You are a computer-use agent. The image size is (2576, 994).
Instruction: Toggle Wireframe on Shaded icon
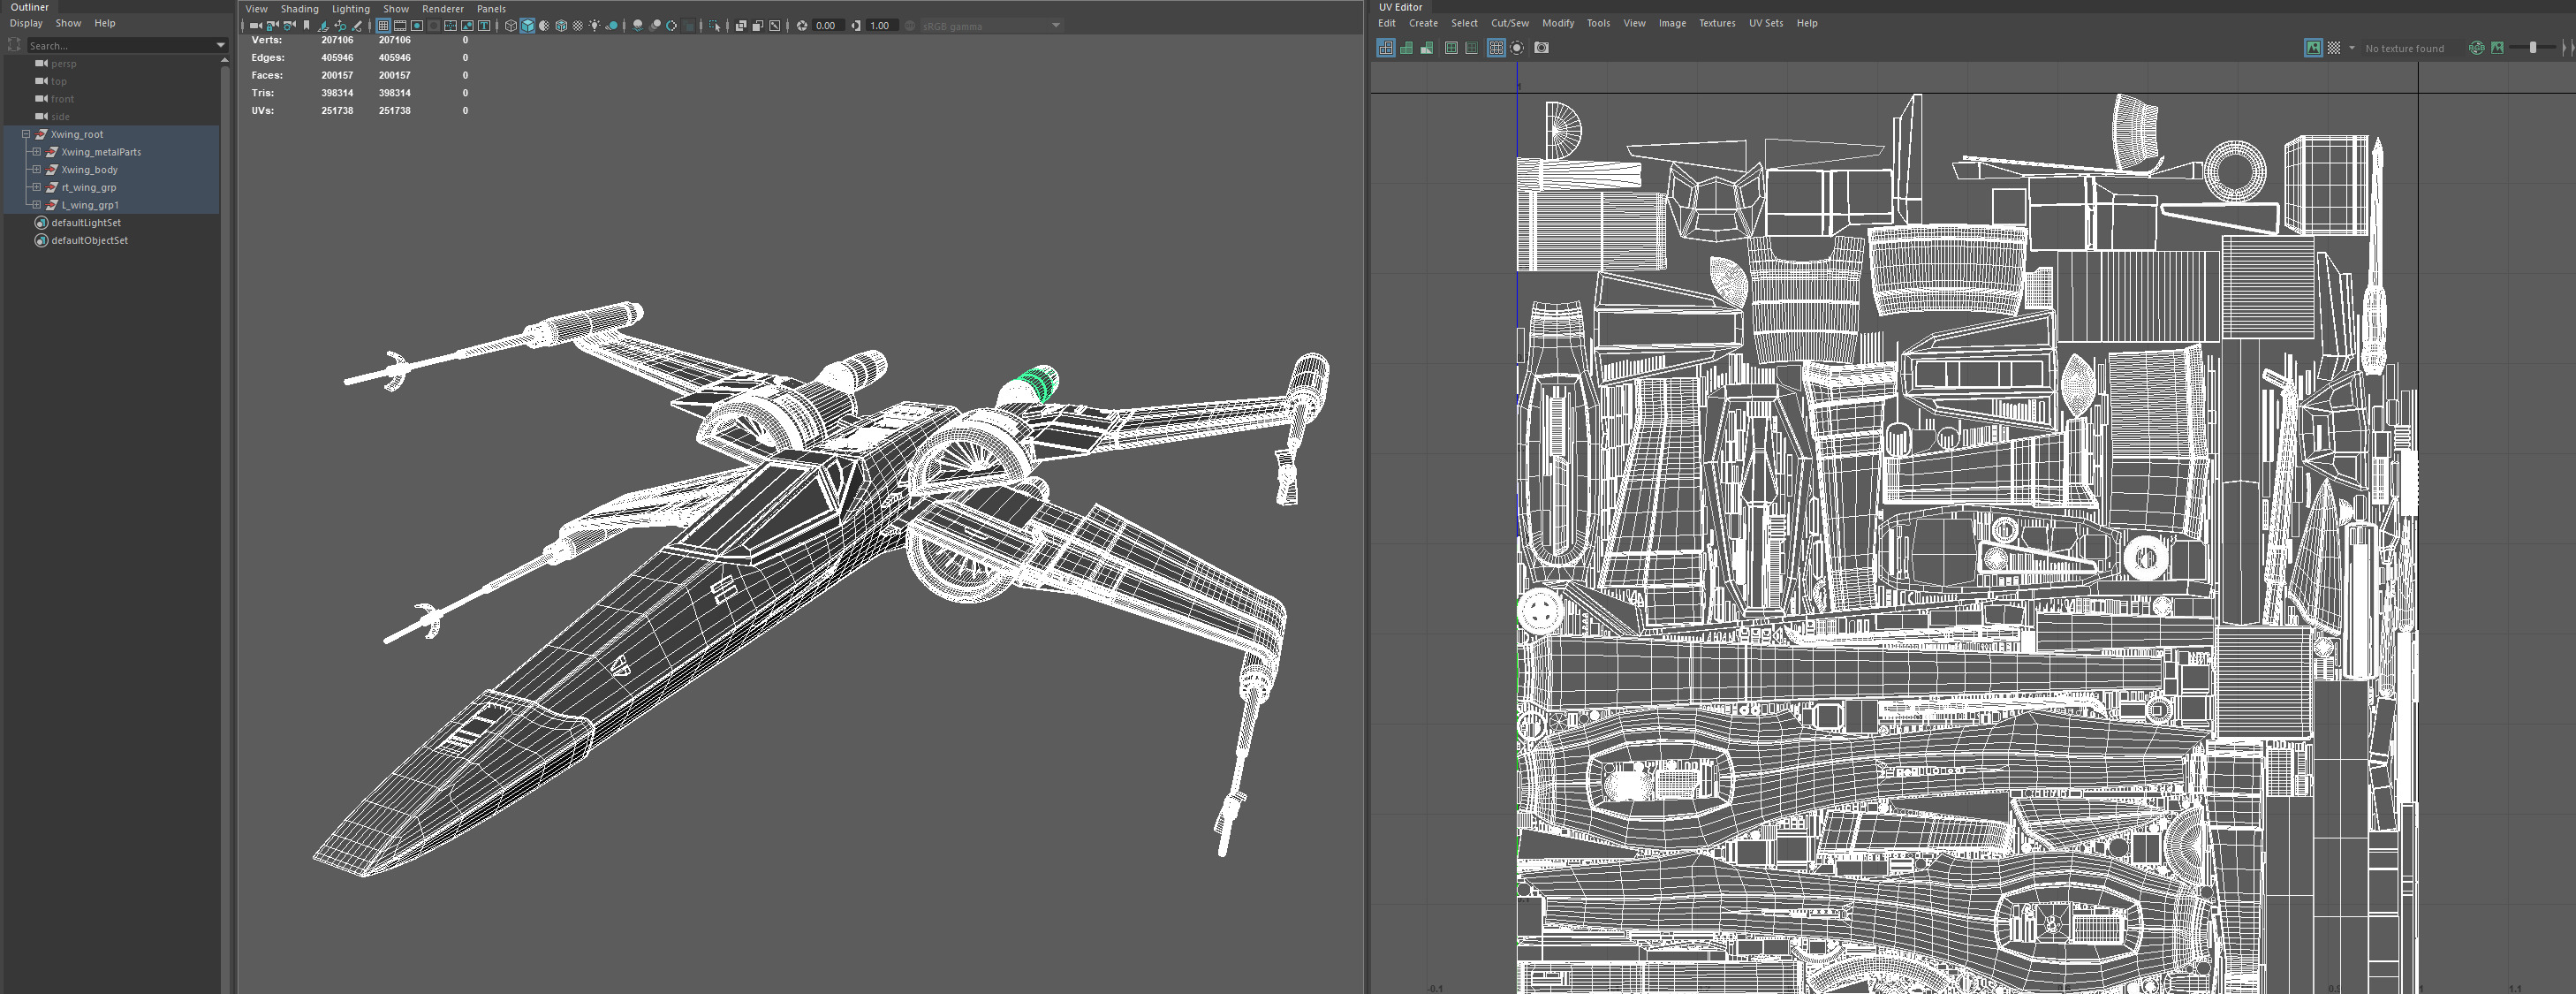click(562, 25)
